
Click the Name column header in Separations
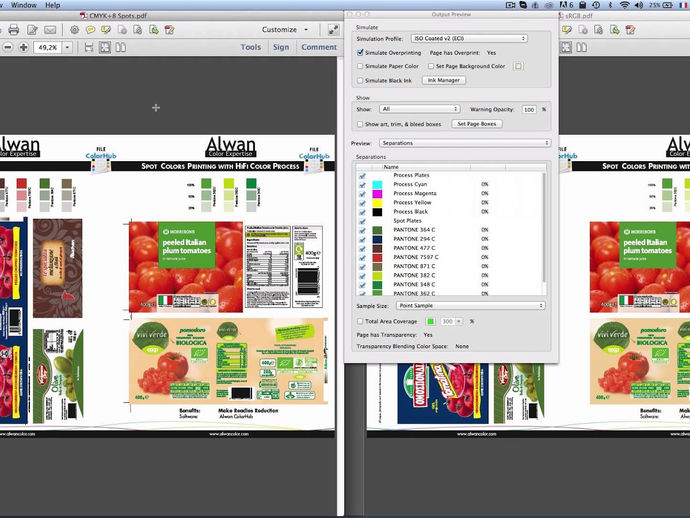391,167
